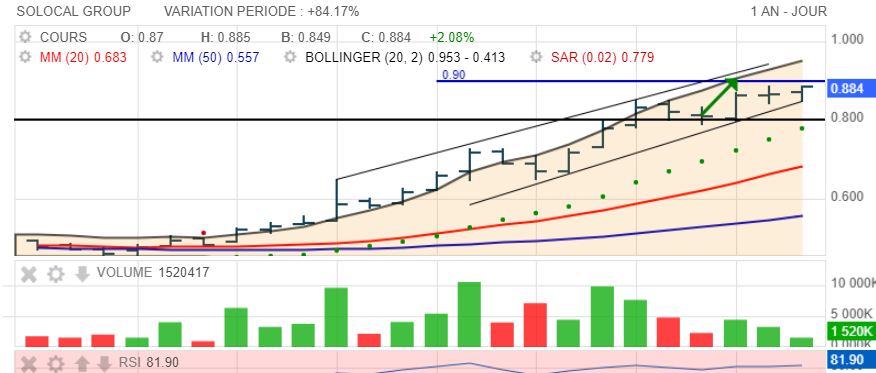Click the SOLOCAL GROUP title
The width and height of the screenshot is (876, 373).
[x=74, y=11]
